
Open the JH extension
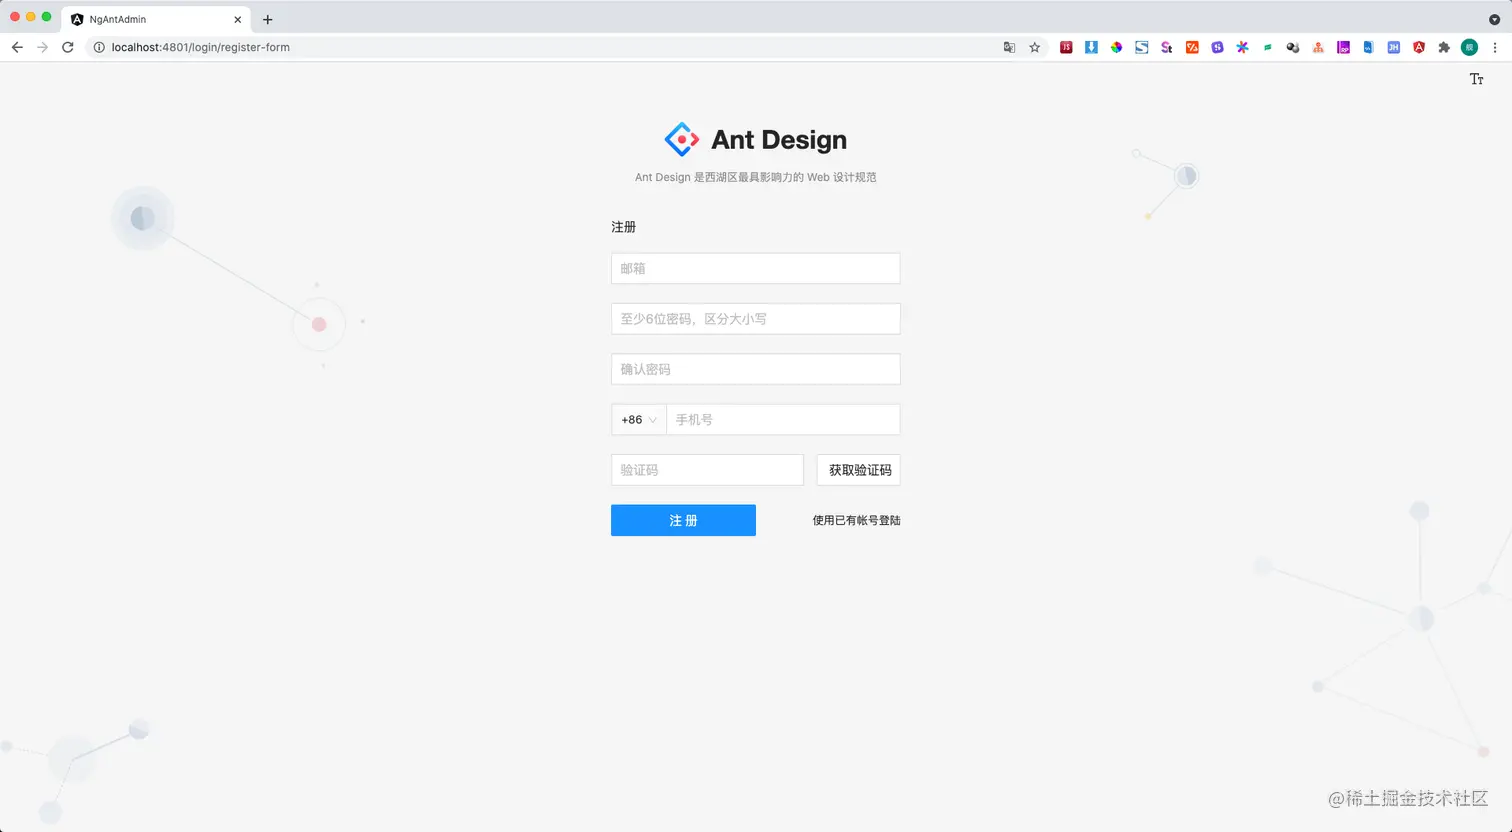click(x=1393, y=47)
